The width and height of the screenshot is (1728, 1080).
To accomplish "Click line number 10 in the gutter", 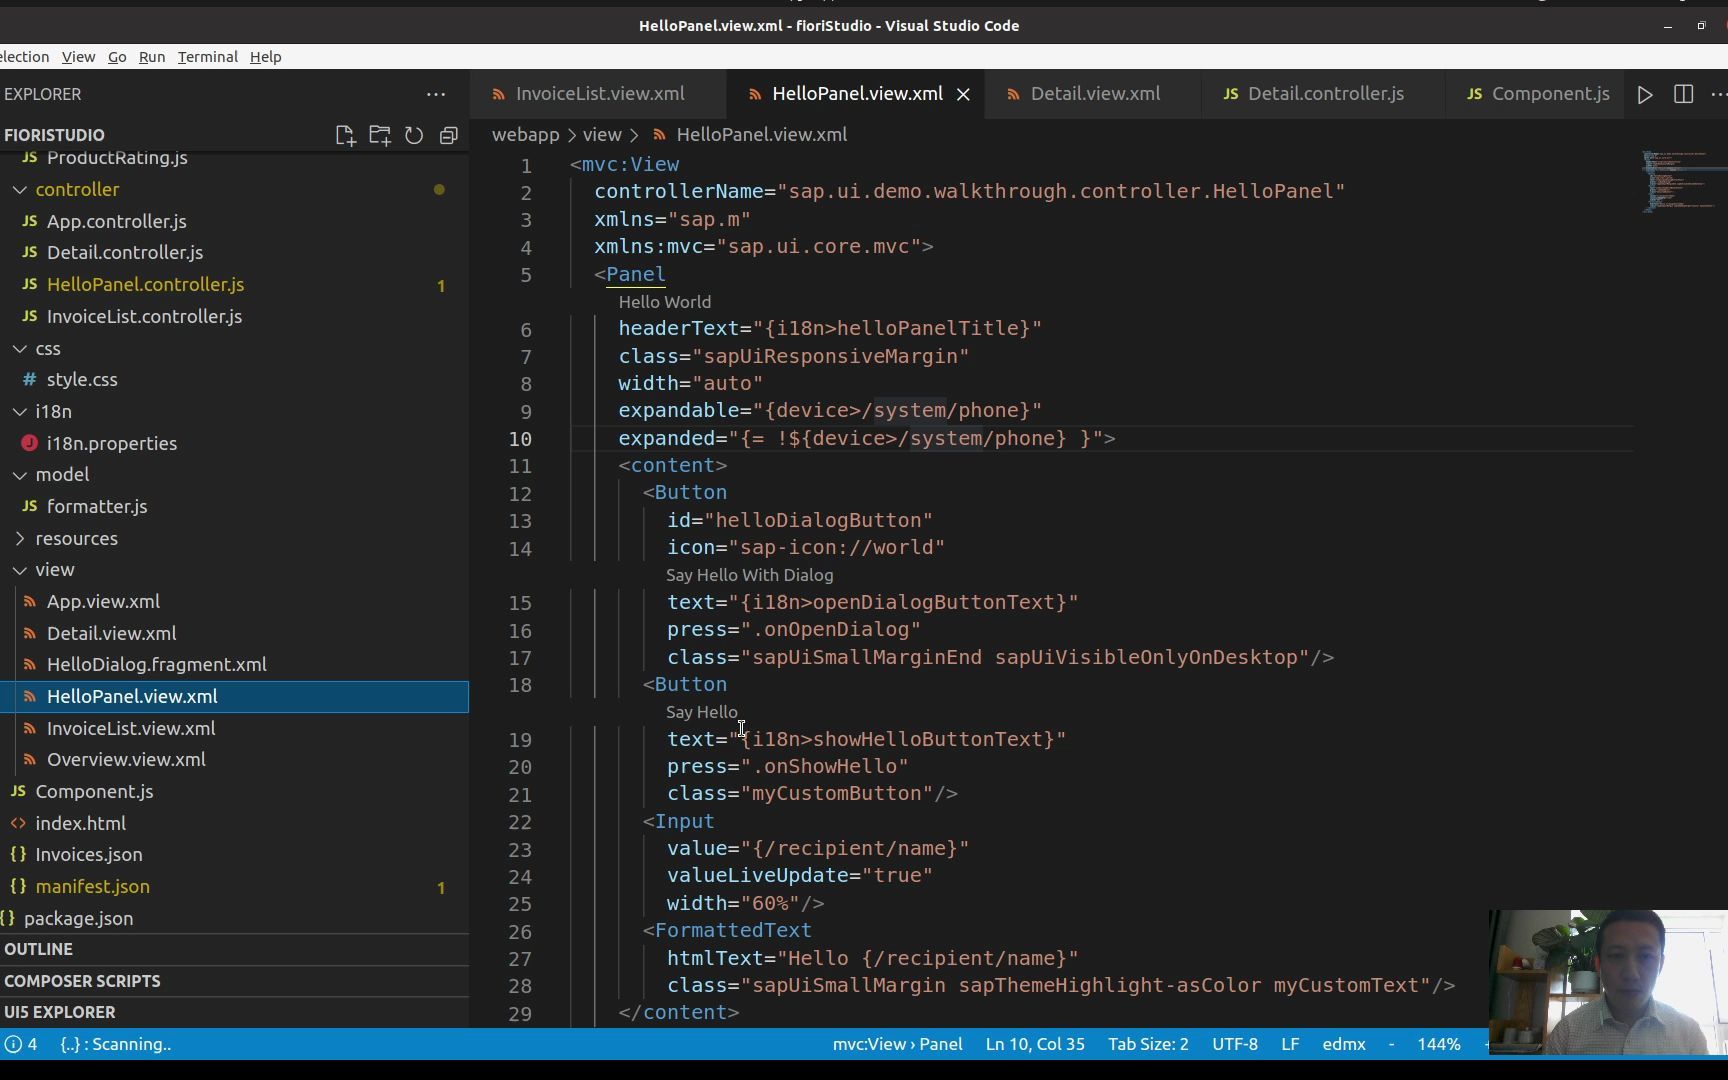I will [520, 439].
